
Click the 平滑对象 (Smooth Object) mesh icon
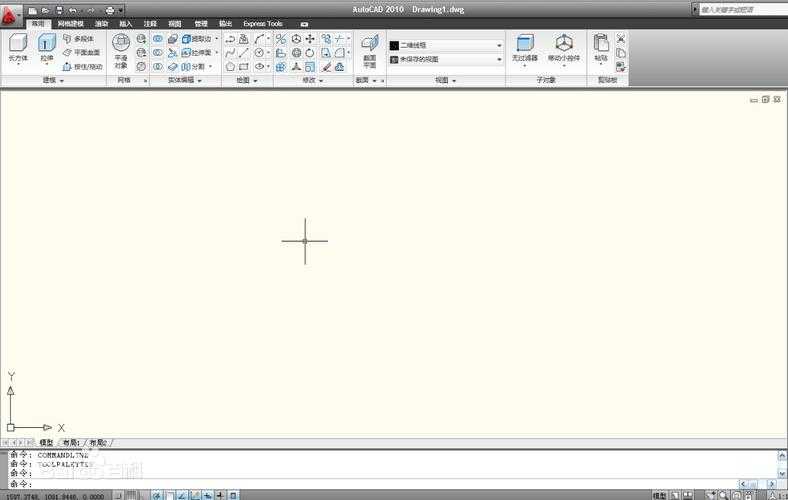point(121,43)
